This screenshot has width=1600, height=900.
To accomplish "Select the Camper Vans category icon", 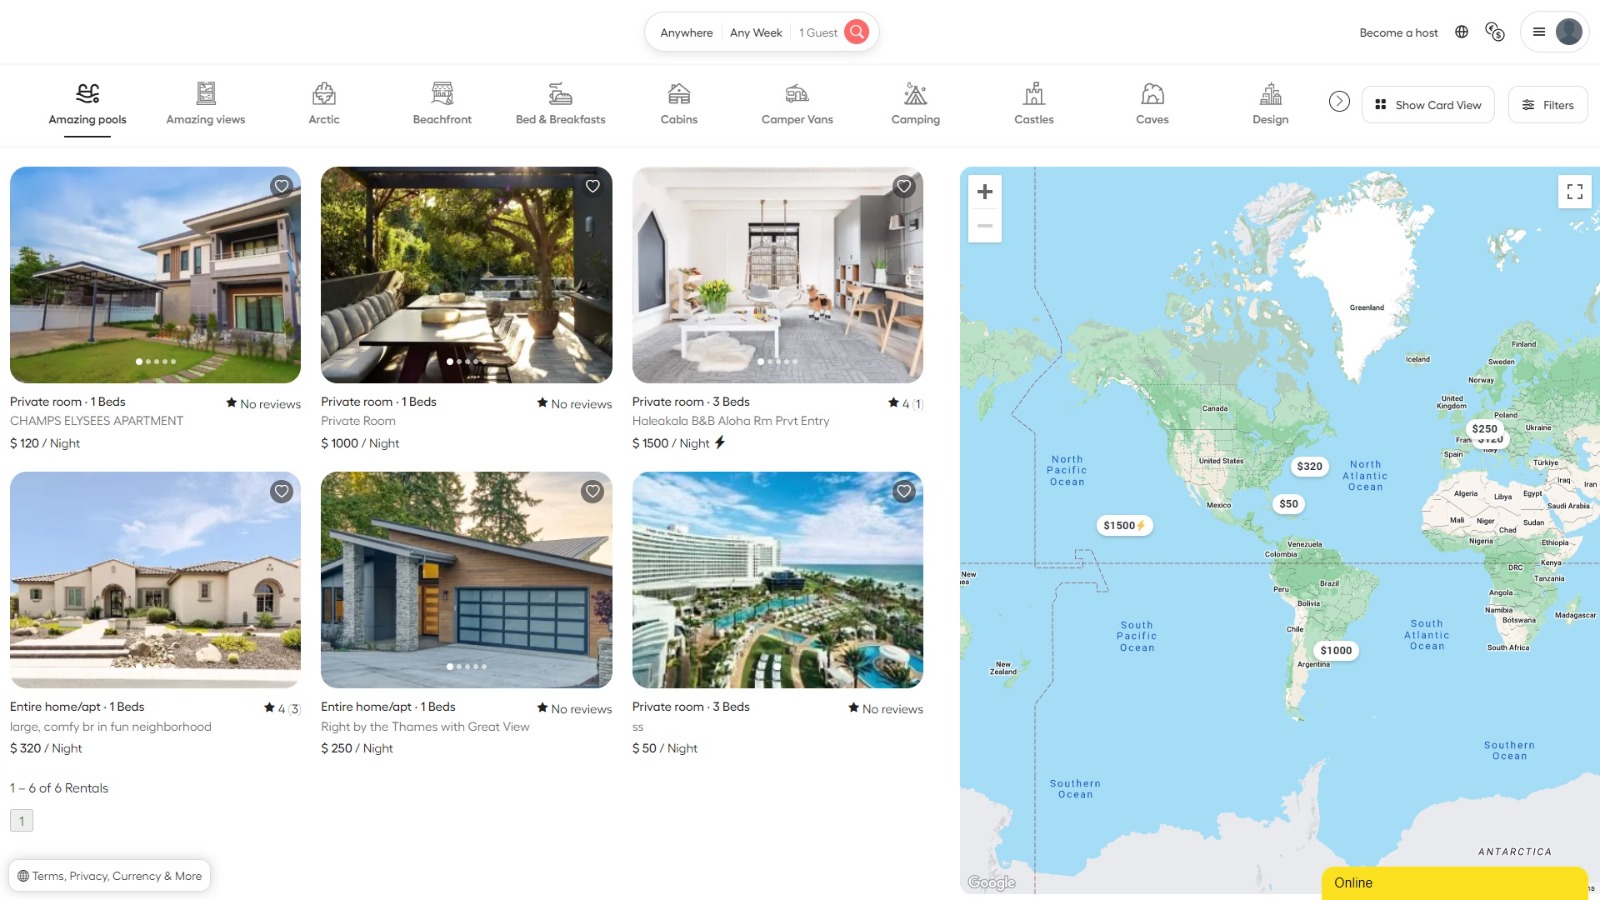I will (x=797, y=94).
